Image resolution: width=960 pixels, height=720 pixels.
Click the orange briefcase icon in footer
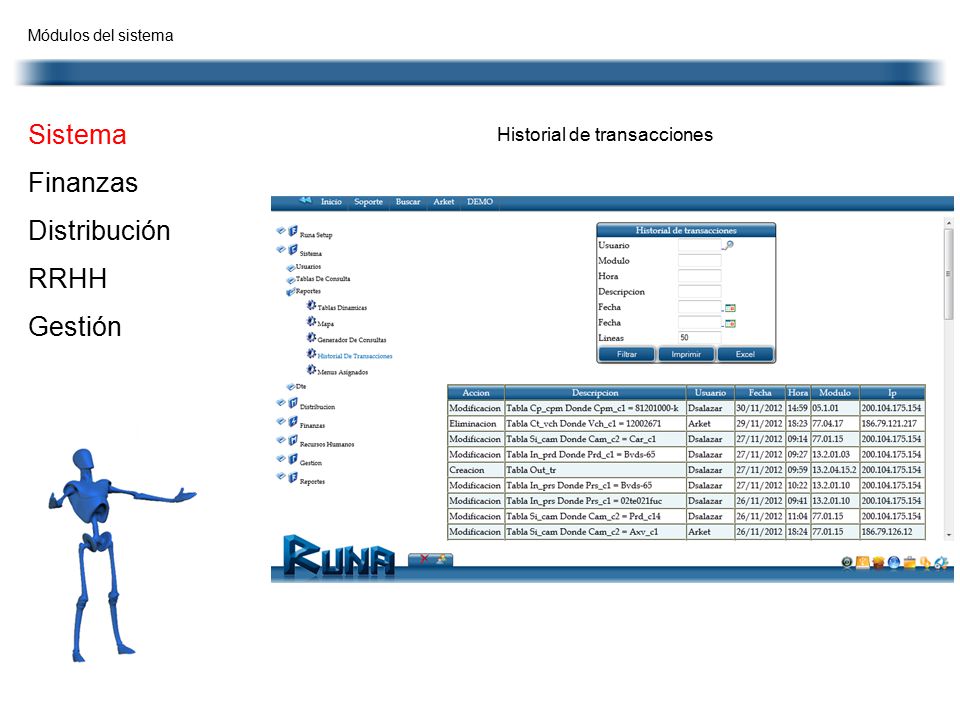coord(909,562)
